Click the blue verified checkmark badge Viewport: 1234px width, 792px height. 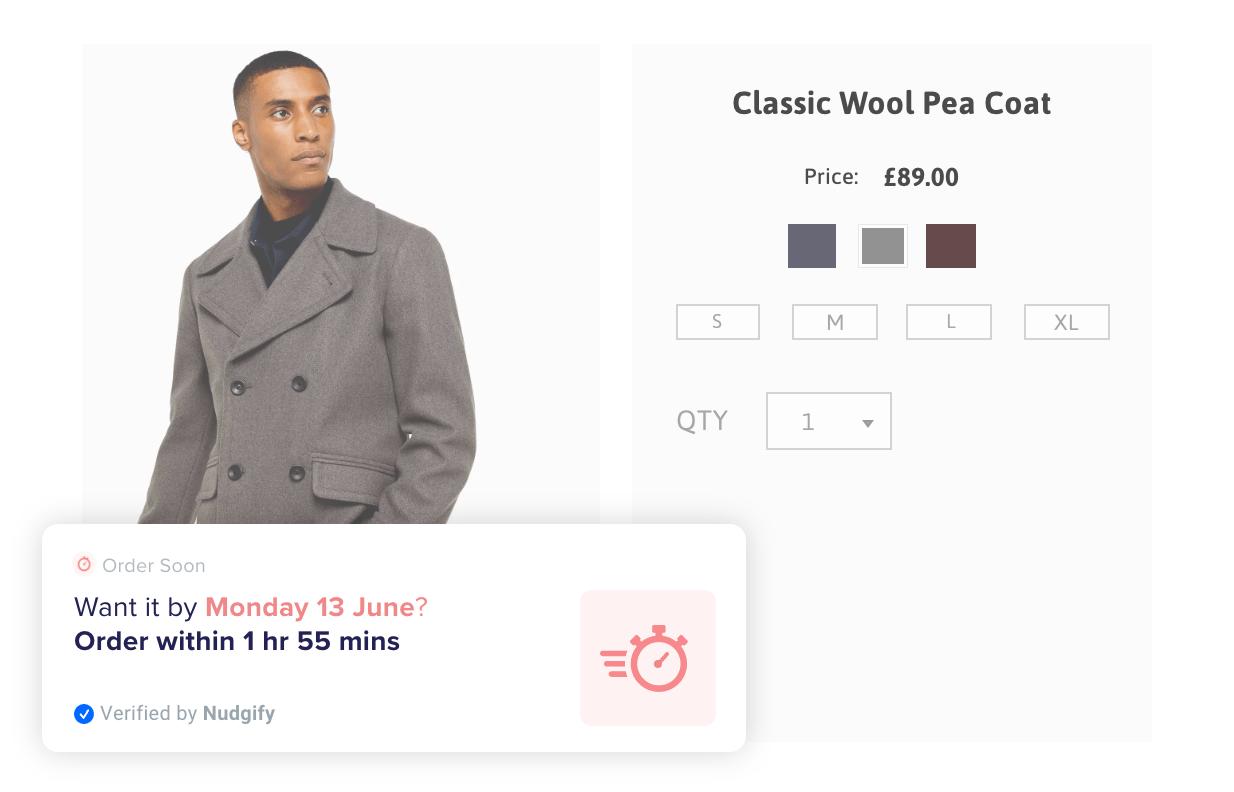coord(84,714)
